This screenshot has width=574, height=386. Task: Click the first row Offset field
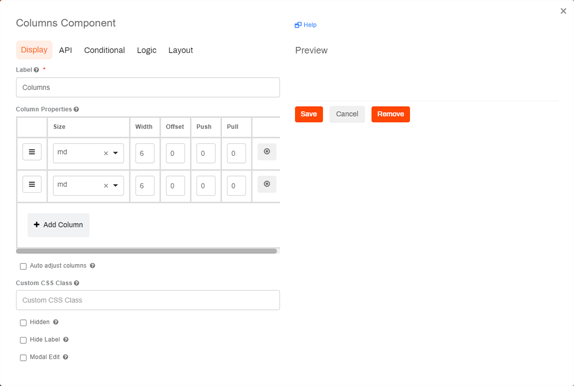pos(175,153)
